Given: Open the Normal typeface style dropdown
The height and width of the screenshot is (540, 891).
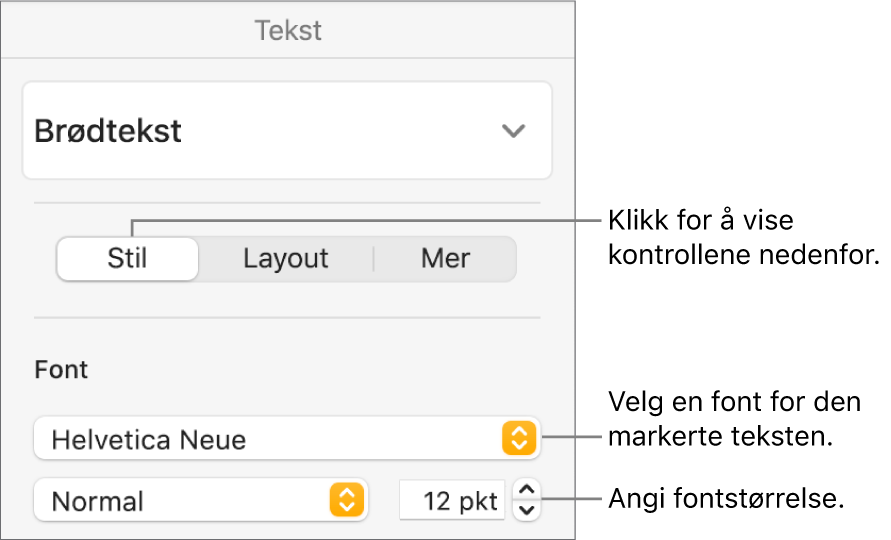Looking at the screenshot, I should [x=201, y=501].
